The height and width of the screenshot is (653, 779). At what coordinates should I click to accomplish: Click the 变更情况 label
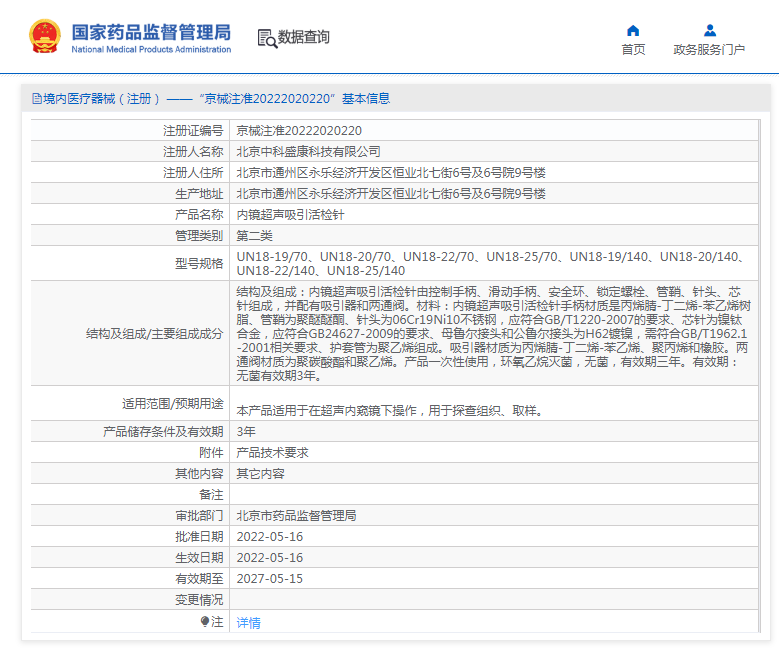[199, 600]
